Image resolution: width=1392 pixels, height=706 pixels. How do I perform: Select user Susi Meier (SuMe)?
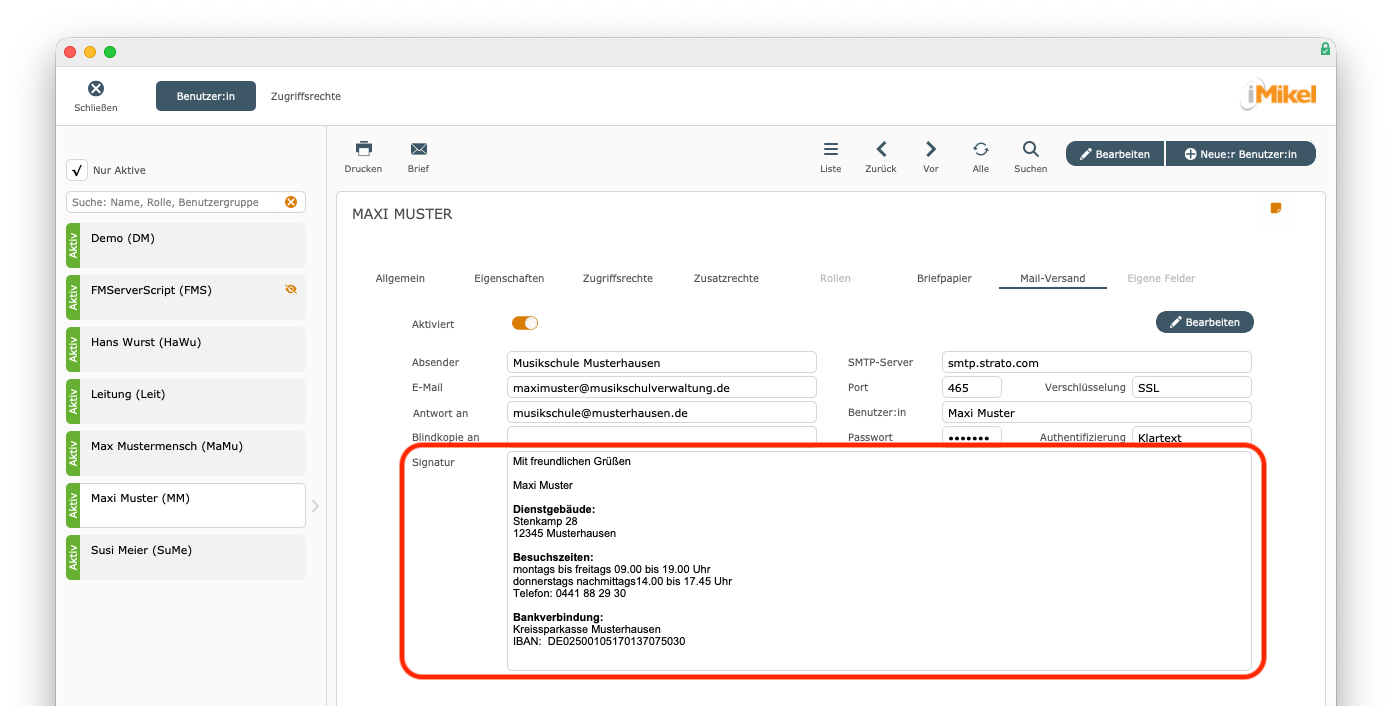click(186, 557)
